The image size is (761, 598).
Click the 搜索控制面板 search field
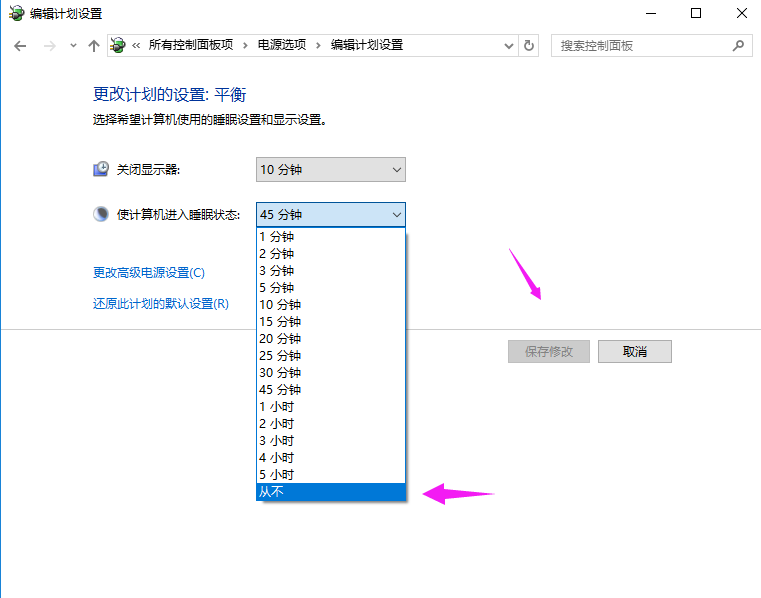tap(640, 46)
